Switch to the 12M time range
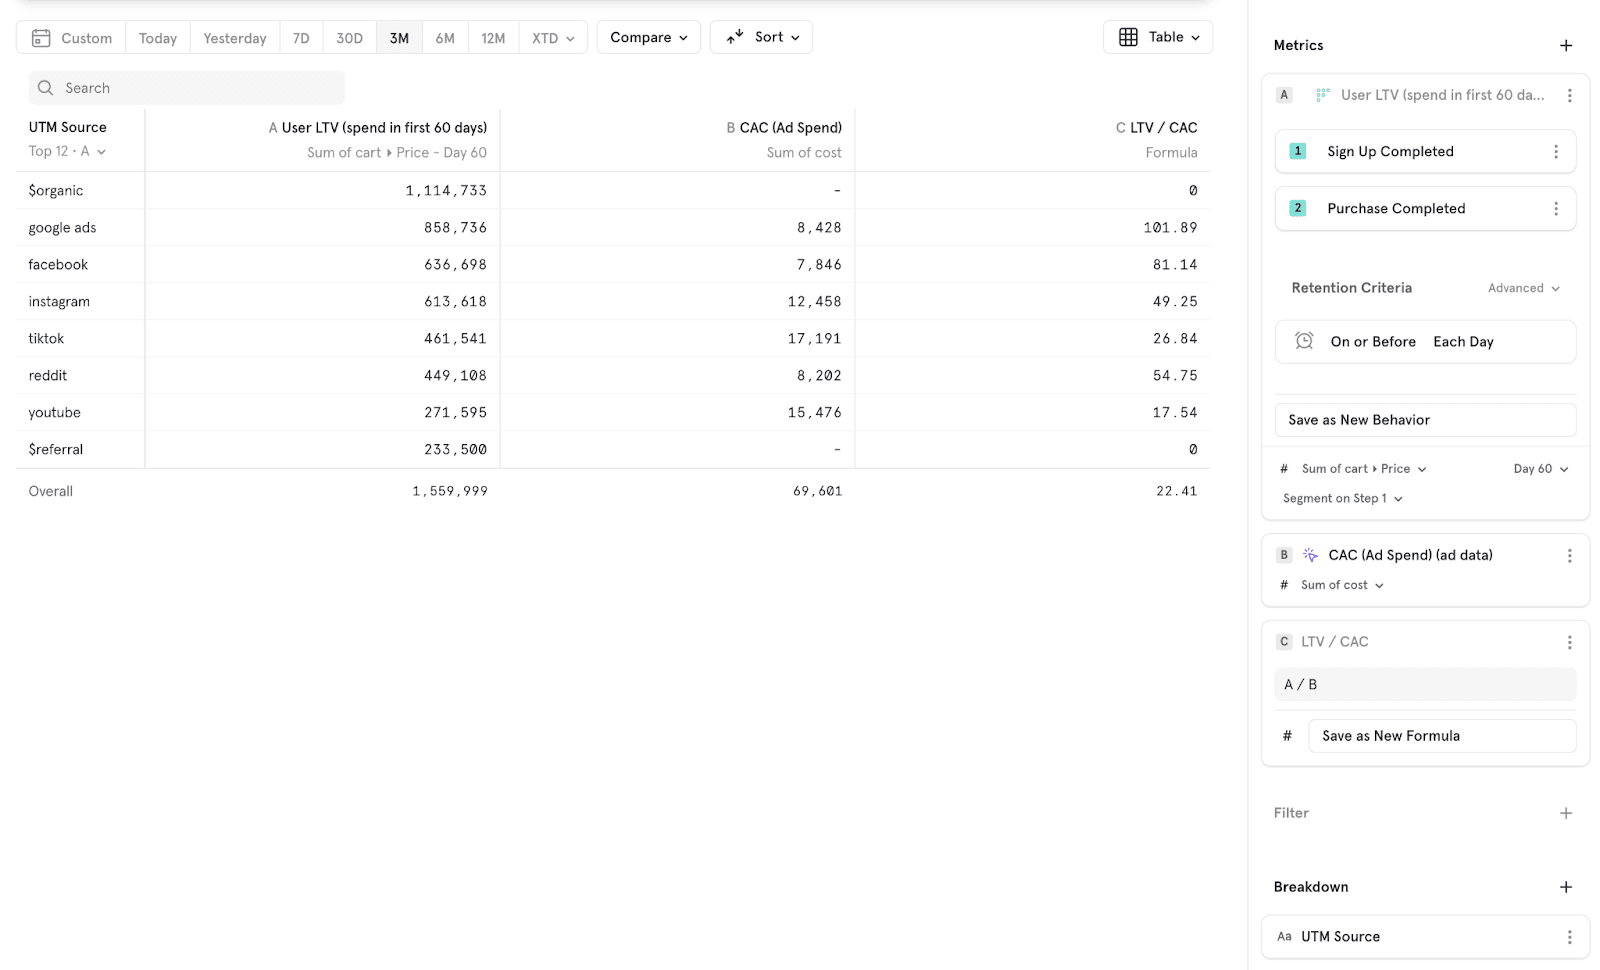The height and width of the screenshot is (970, 1600). (493, 38)
